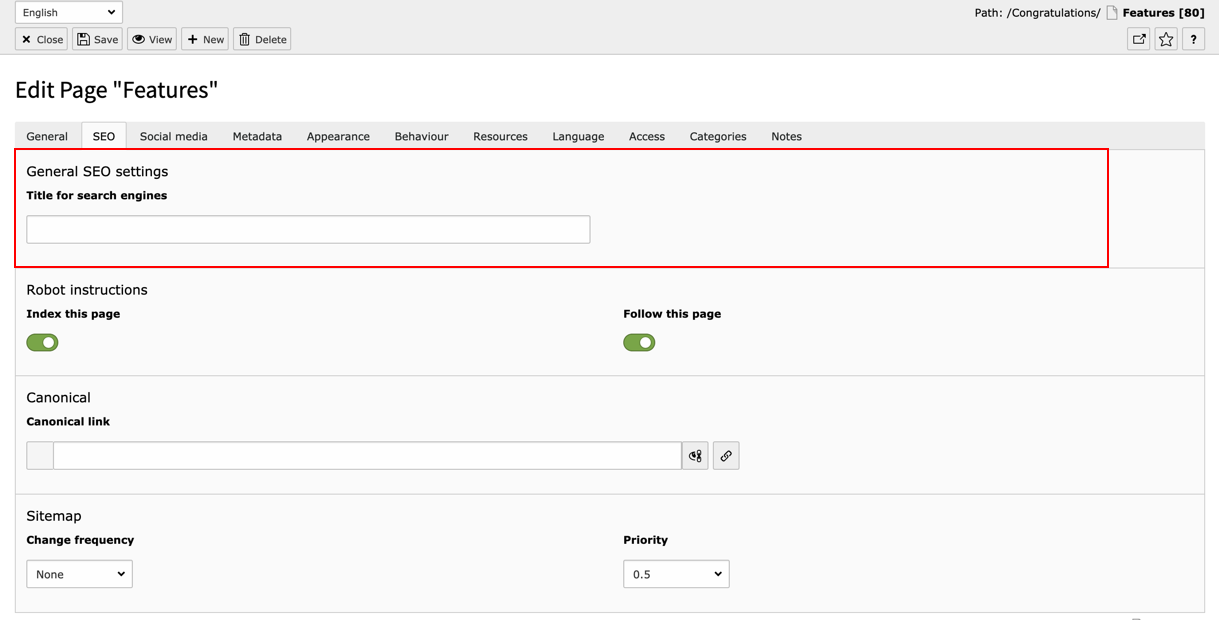Open help with question mark icon
The width and height of the screenshot is (1219, 620).
point(1193,39)
